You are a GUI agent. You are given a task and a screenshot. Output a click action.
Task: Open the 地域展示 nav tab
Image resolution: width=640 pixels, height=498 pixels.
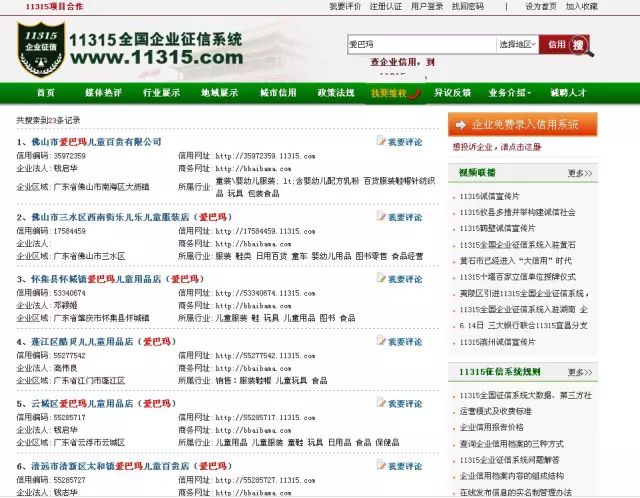[x=220, y=93]
